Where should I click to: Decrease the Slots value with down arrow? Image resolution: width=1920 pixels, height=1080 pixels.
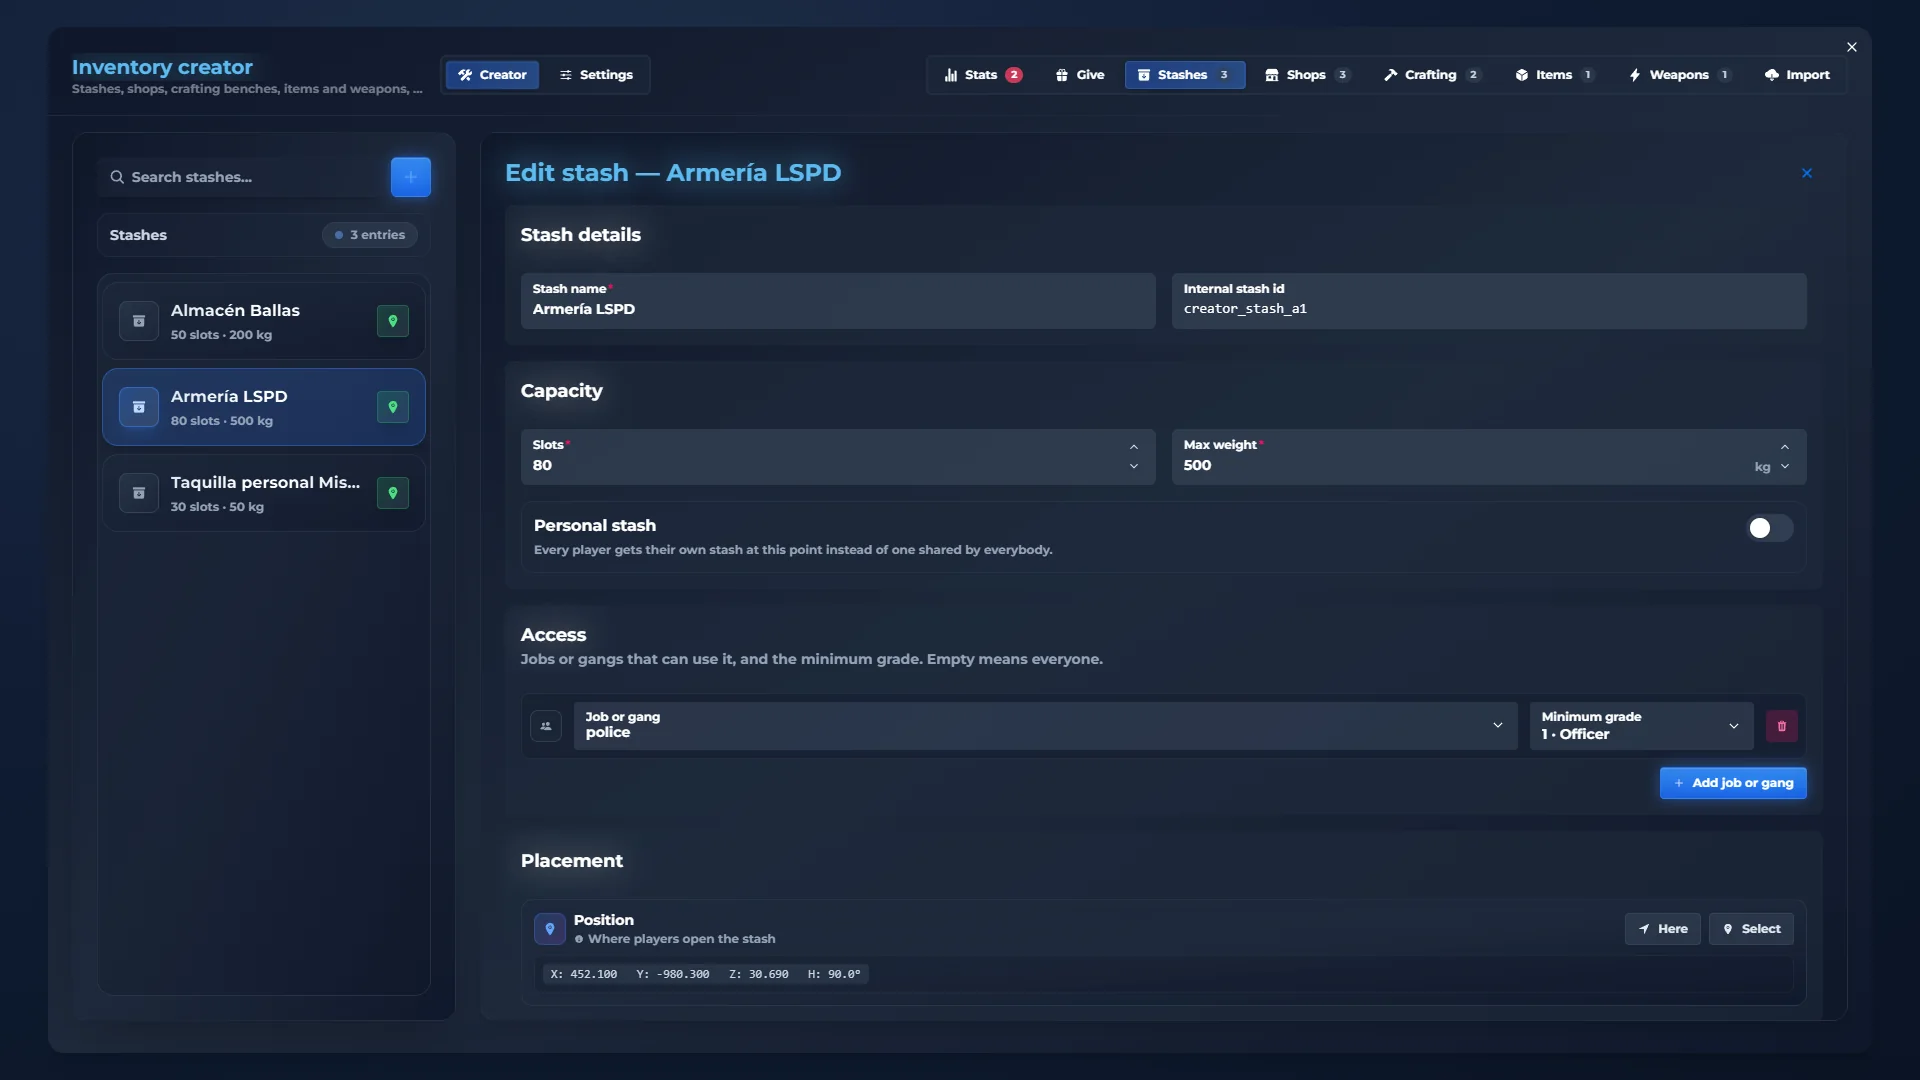click(x=1134, y=467)
